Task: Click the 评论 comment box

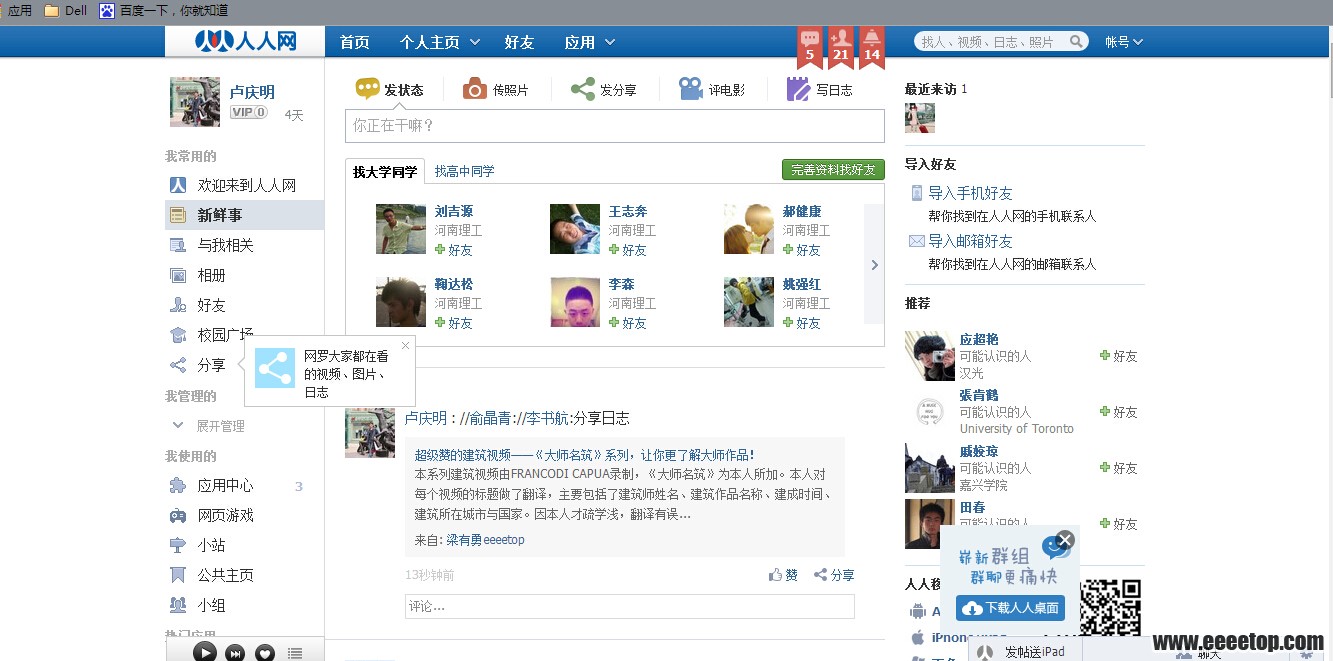Action: [630, 606]
